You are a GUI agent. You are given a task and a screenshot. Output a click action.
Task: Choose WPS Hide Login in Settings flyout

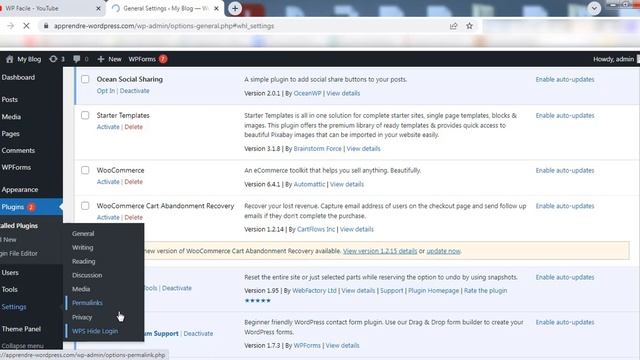95,331
